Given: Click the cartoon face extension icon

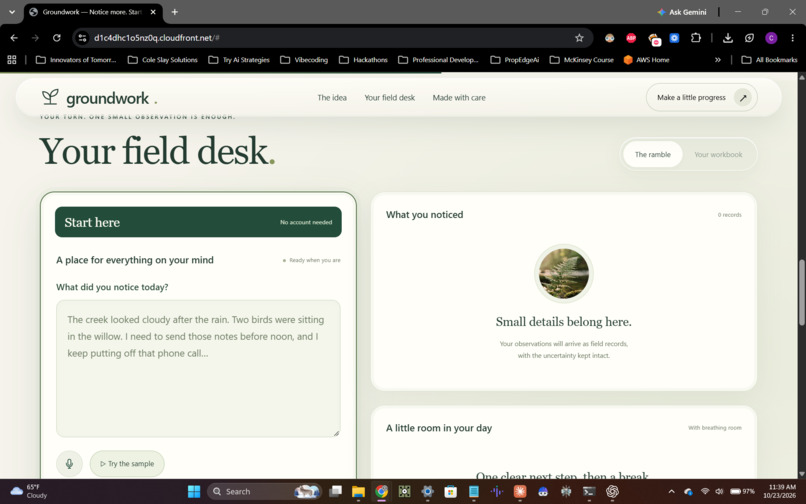Looking at the screenshot, I should [x=609, y=38].
